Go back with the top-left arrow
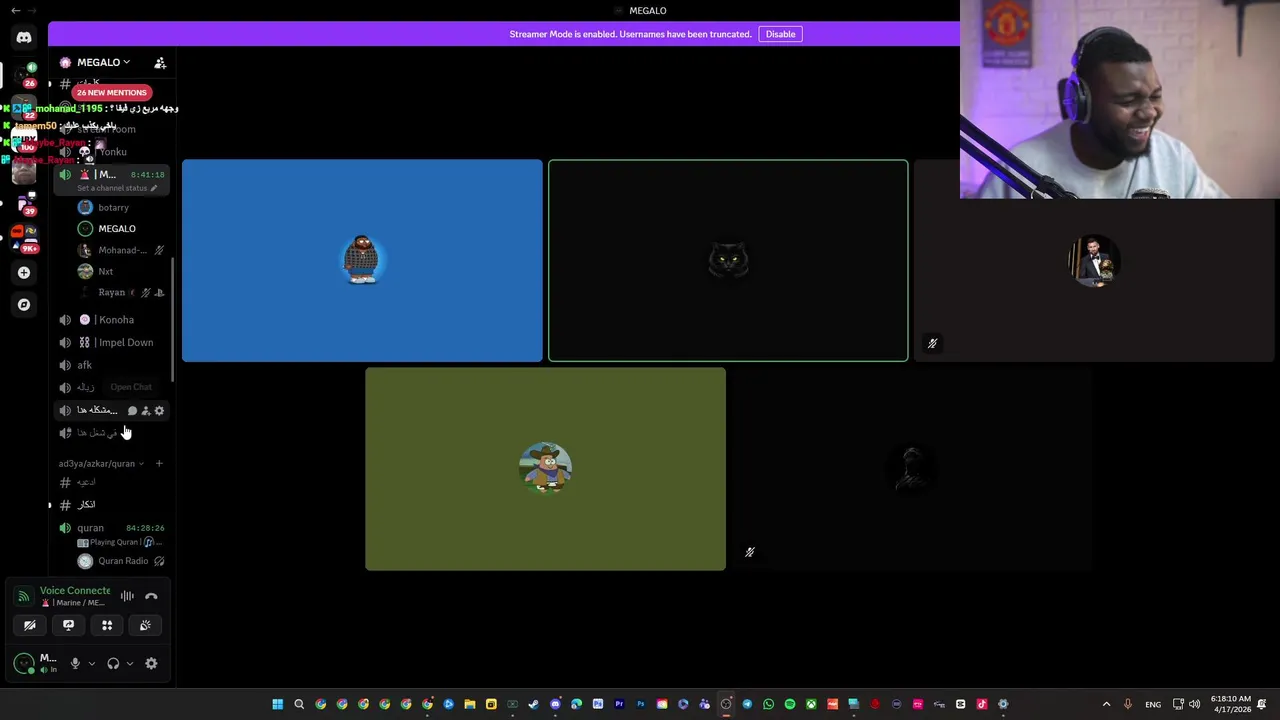The height and width of the screenshot is (720, 1280). click(16, 10)
